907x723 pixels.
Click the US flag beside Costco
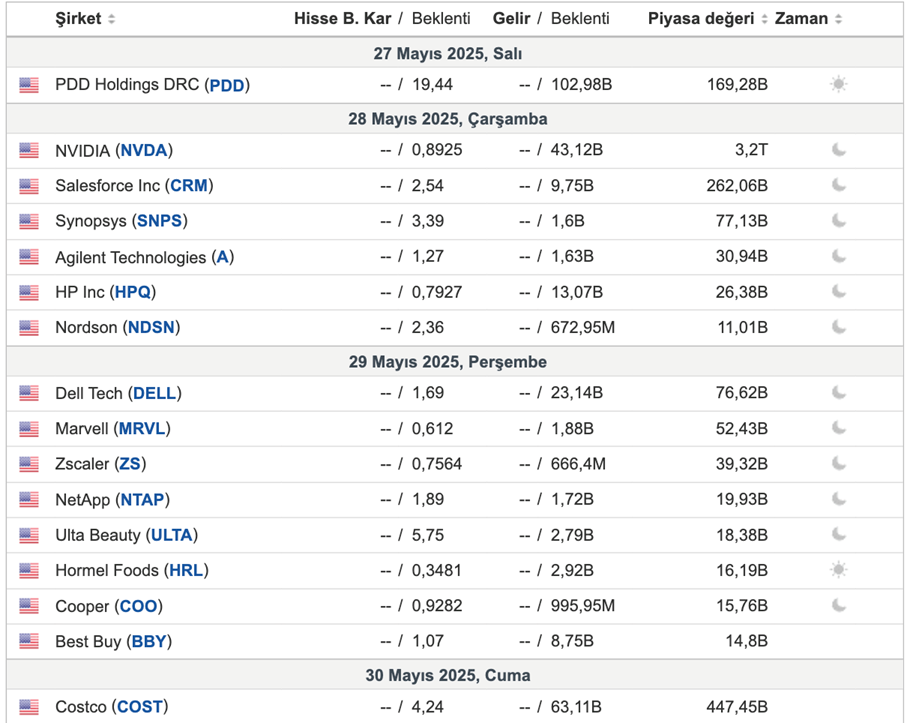point(29,707)
